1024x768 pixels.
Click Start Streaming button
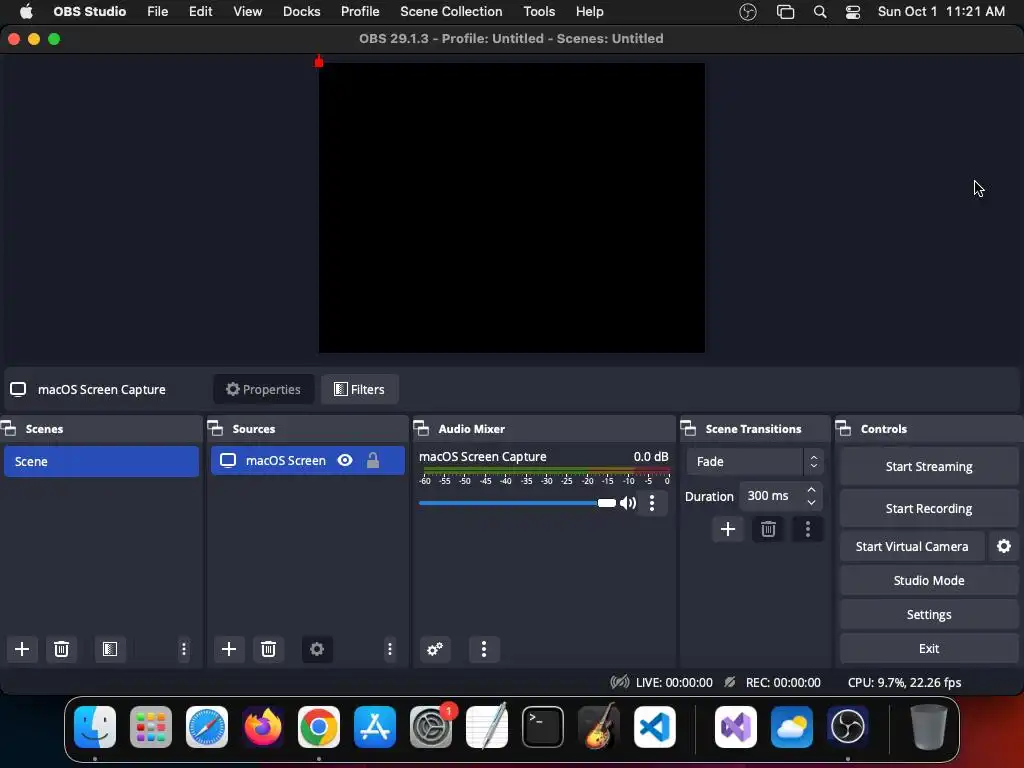pyautogui.click(x=929, y=466)
